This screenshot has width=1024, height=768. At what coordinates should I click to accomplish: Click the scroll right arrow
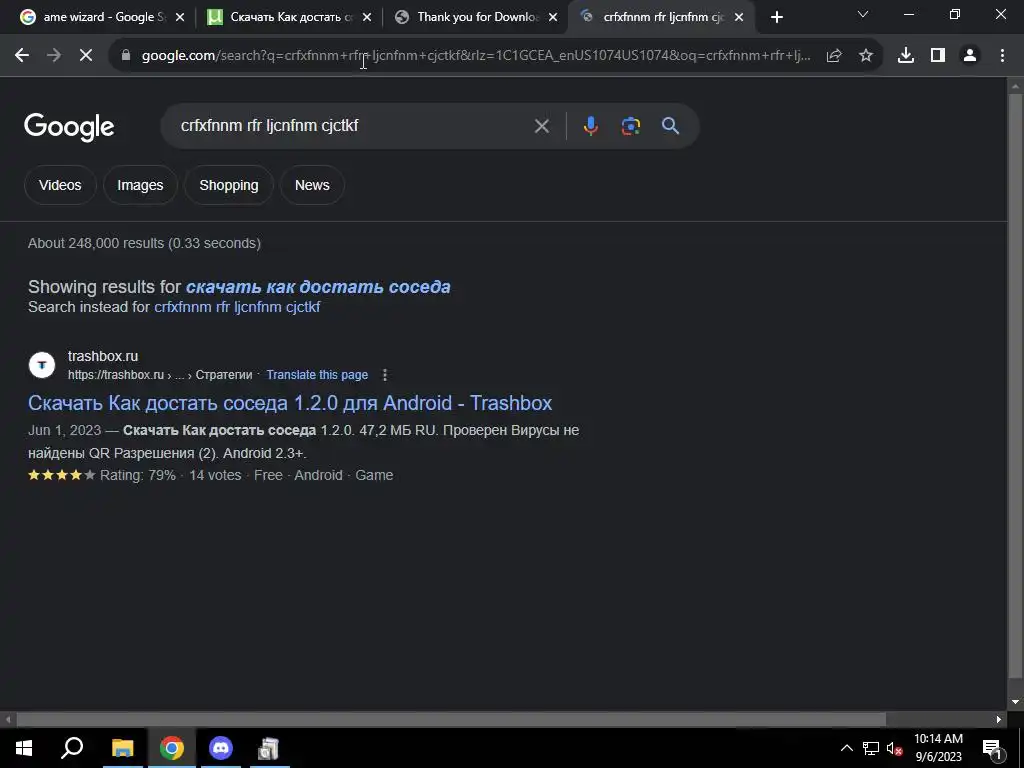(999, 720)
